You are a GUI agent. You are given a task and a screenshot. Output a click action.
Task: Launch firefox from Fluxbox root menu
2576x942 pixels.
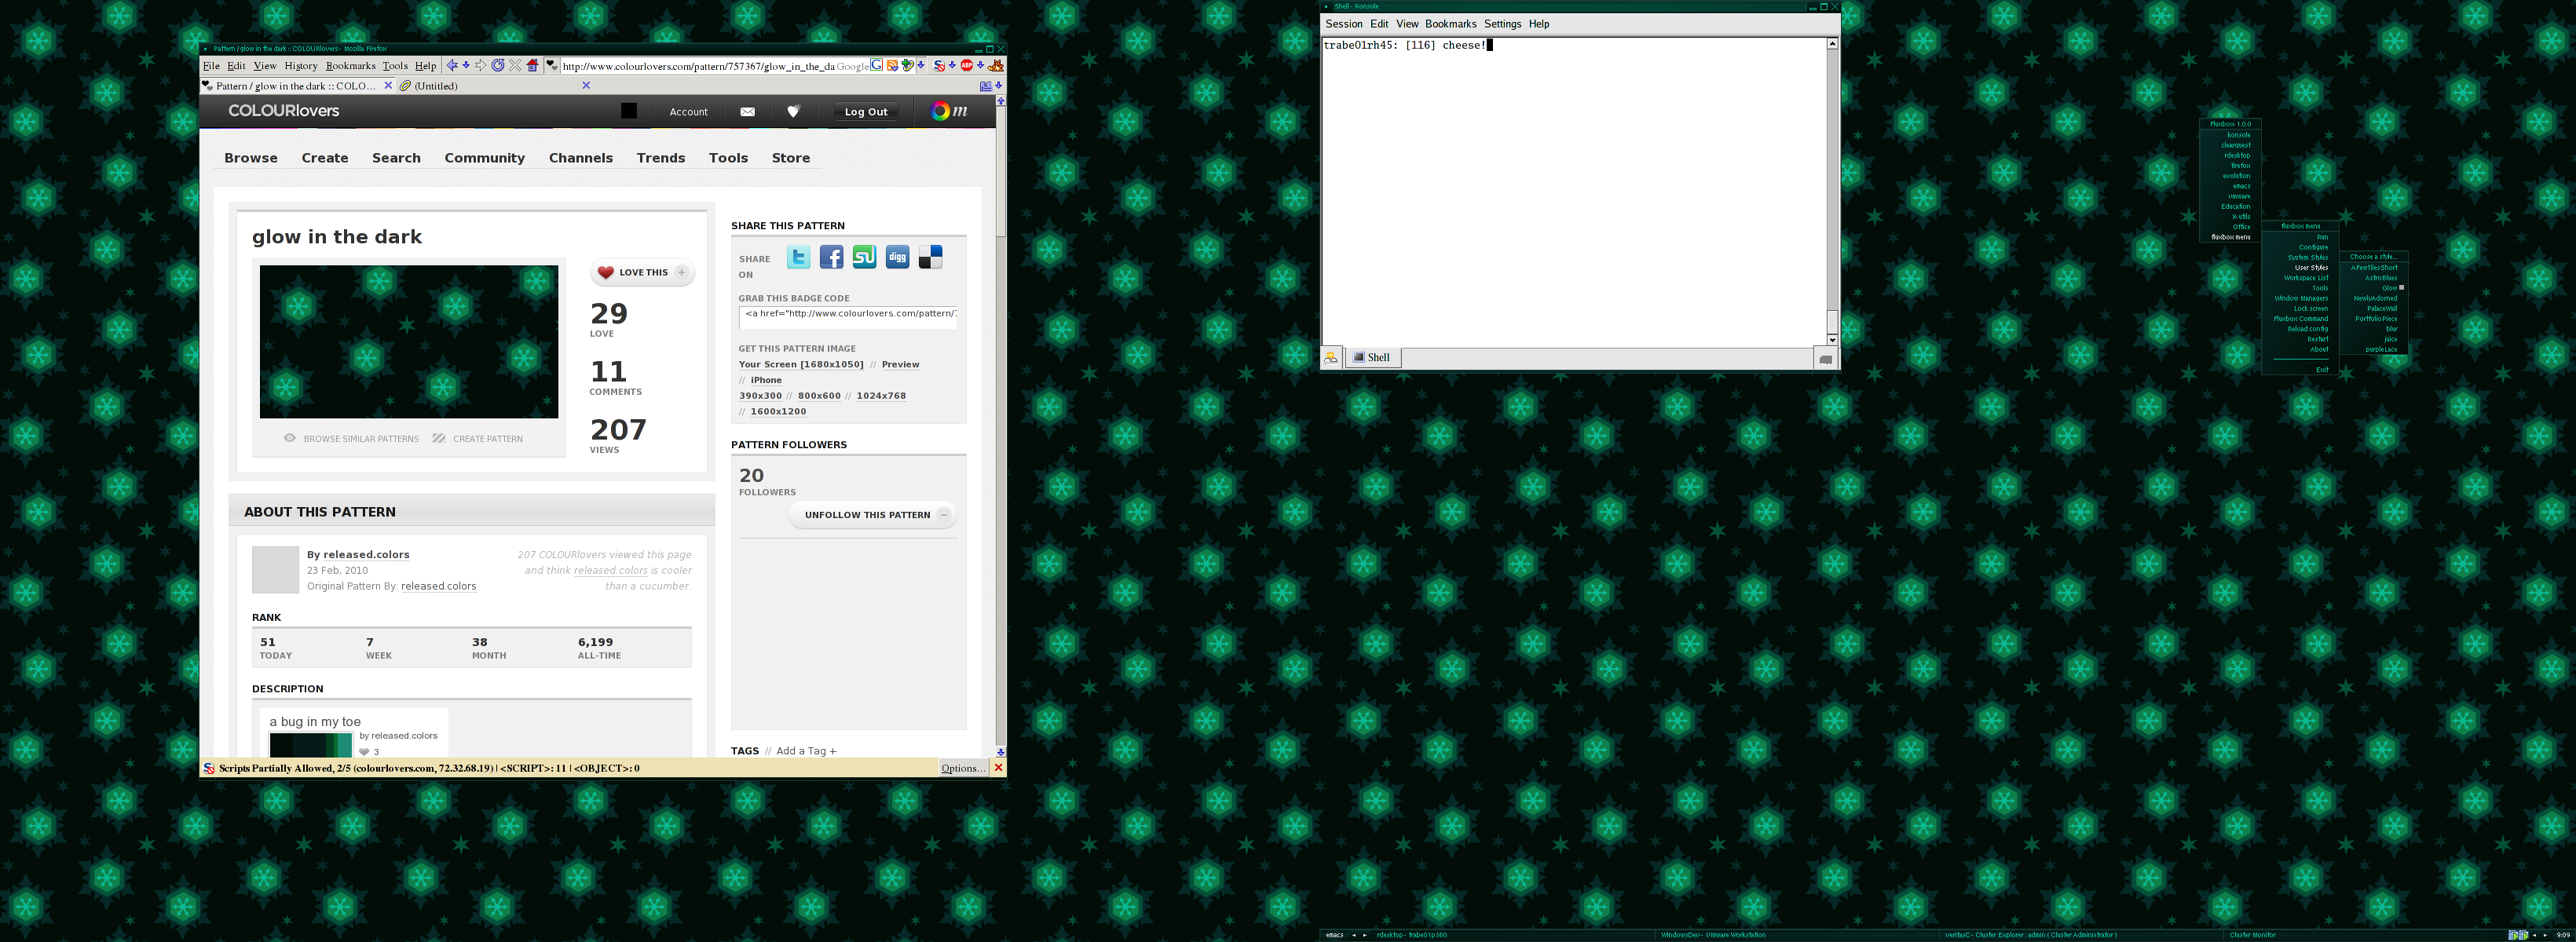click(2241, 166)
